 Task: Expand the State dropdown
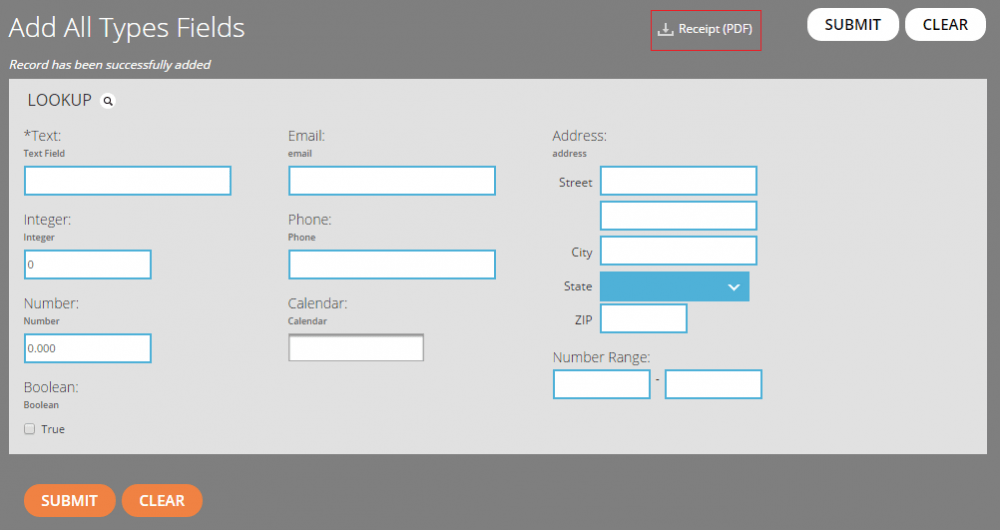coord(674,286)
